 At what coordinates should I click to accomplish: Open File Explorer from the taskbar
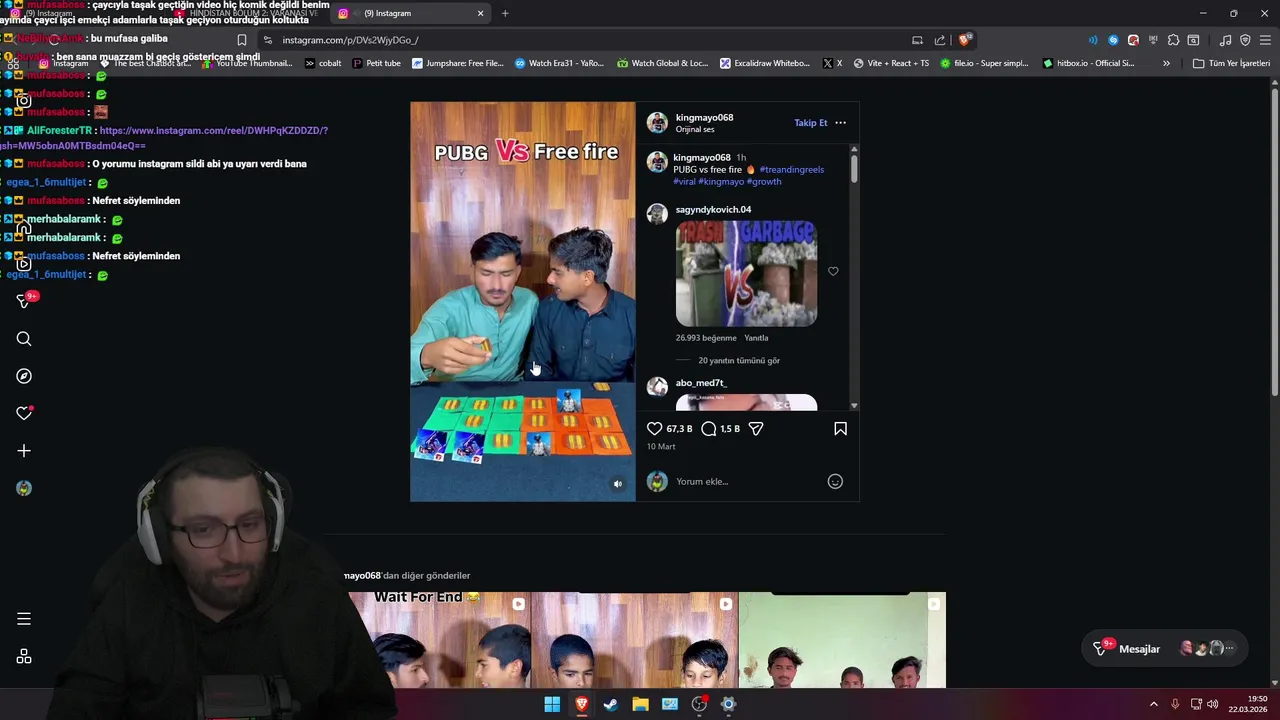coord(640,704)
